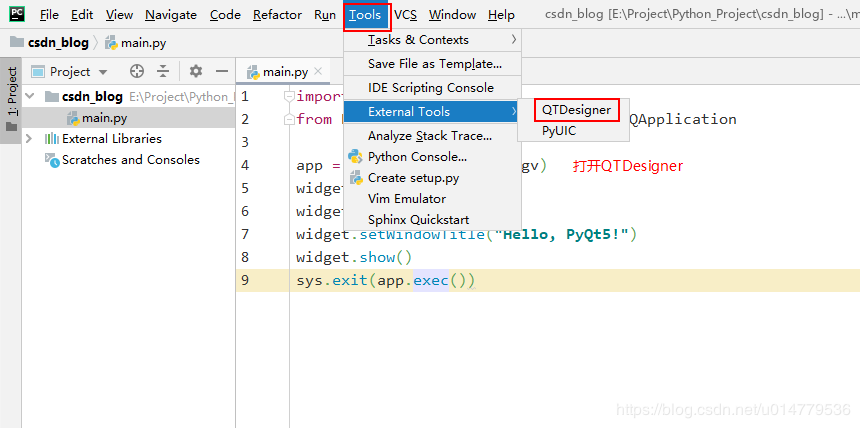Open project panel settings gear
Viewport: 860px width, 428px height.
pos(196,71)
